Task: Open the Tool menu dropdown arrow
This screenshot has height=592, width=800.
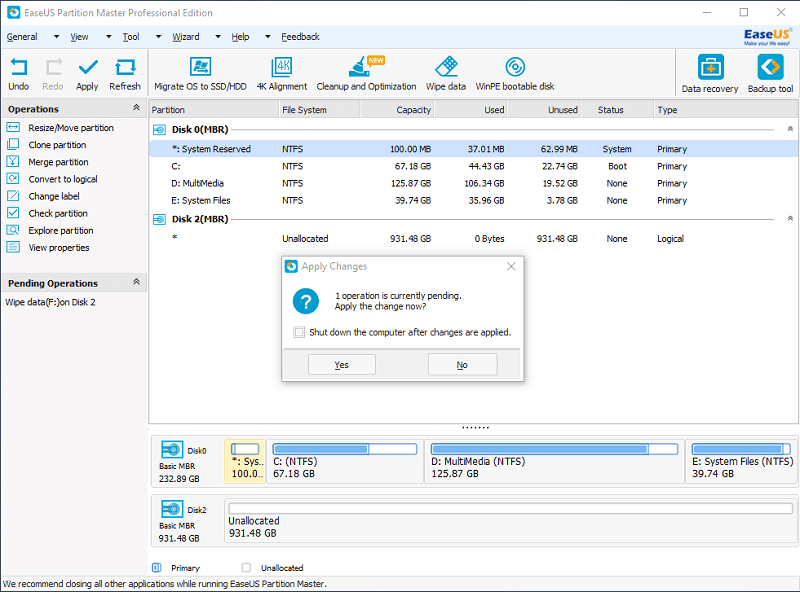Action: pyautogui.click(x=159, y=37)
